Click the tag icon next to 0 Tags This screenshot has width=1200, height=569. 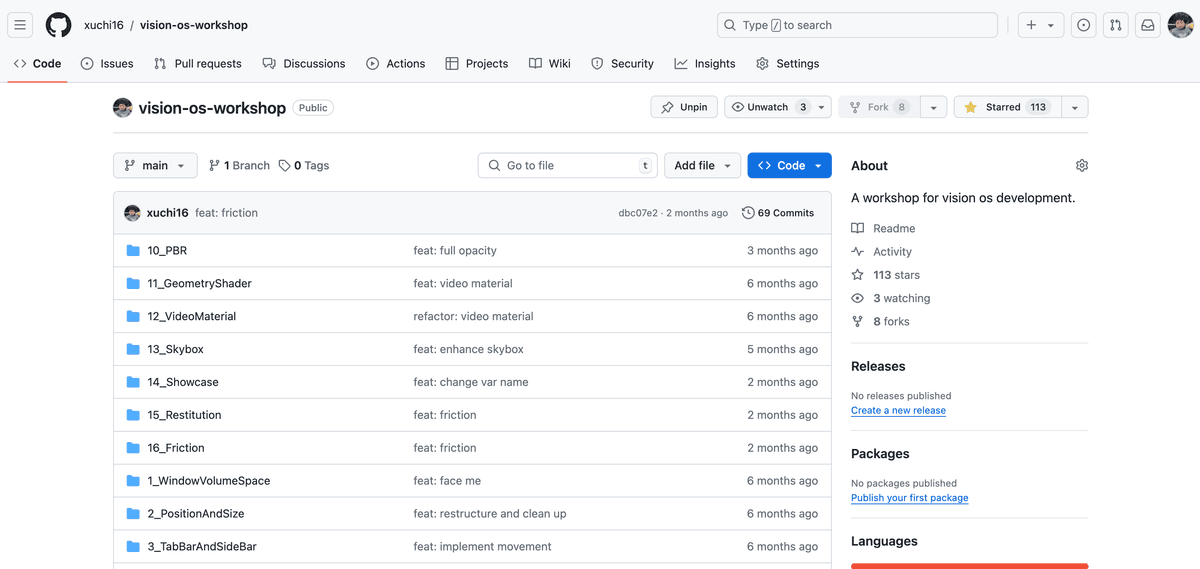(x=285, y=166)
